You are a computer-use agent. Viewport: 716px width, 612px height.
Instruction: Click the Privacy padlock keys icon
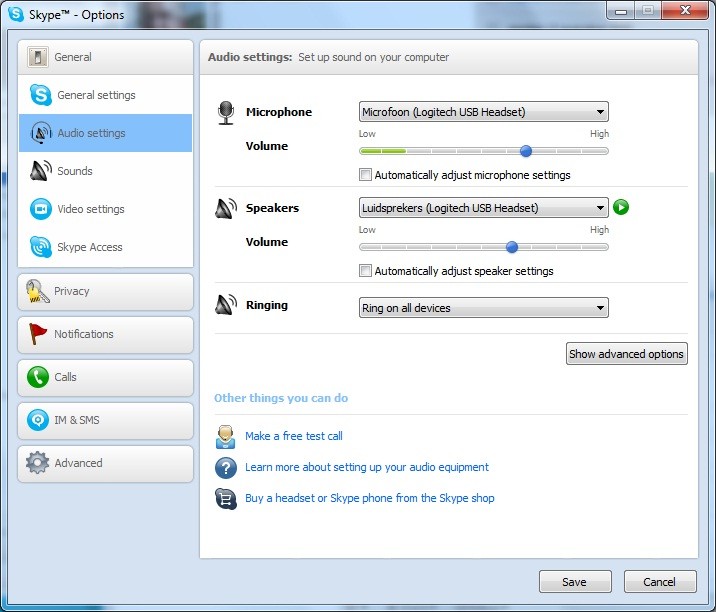point(37,291)
